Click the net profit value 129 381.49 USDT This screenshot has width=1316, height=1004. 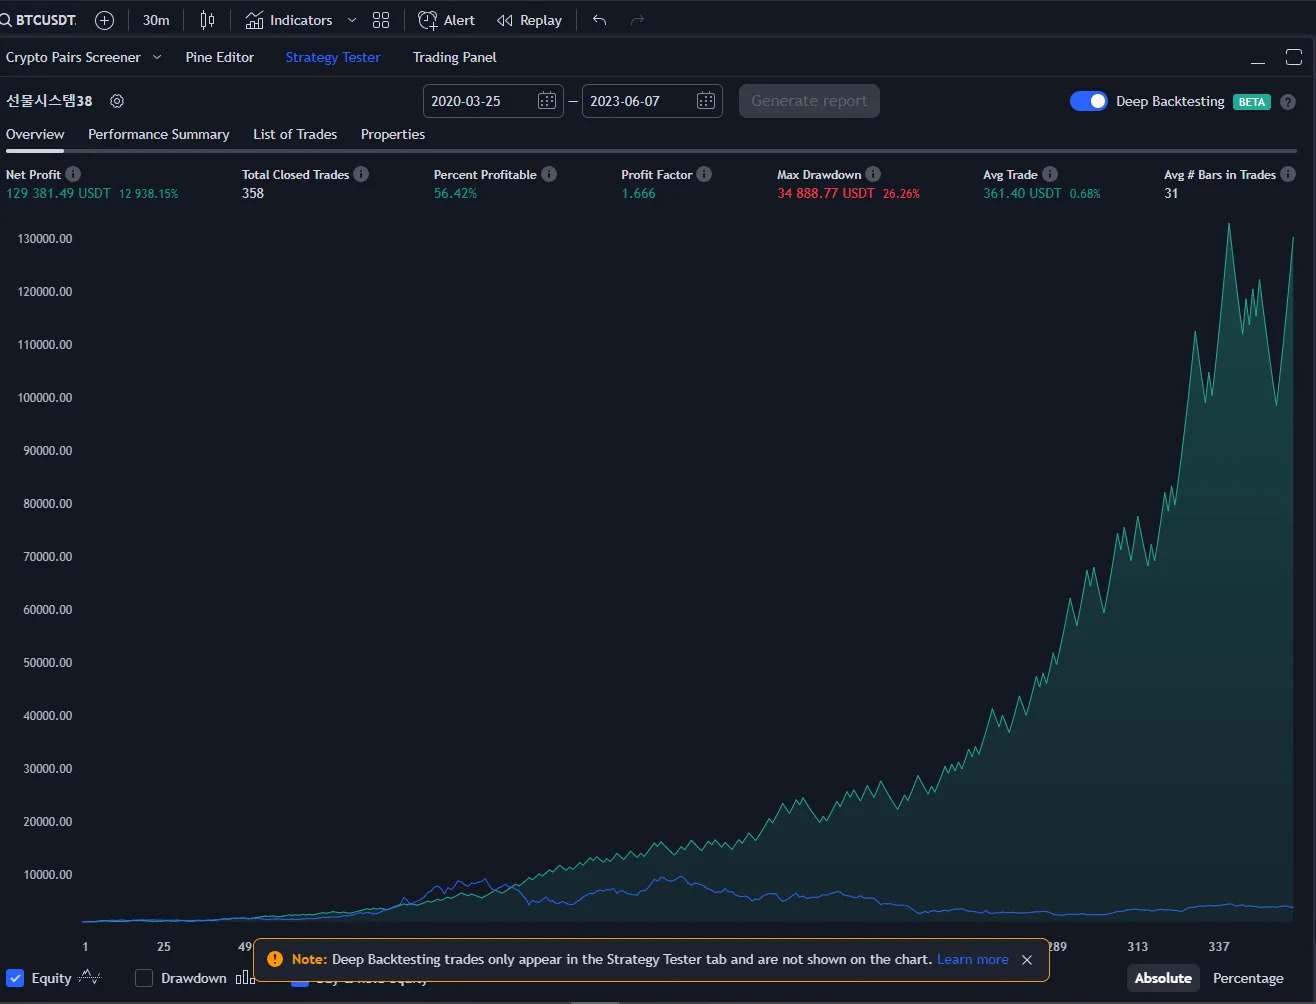pos(58,193)
